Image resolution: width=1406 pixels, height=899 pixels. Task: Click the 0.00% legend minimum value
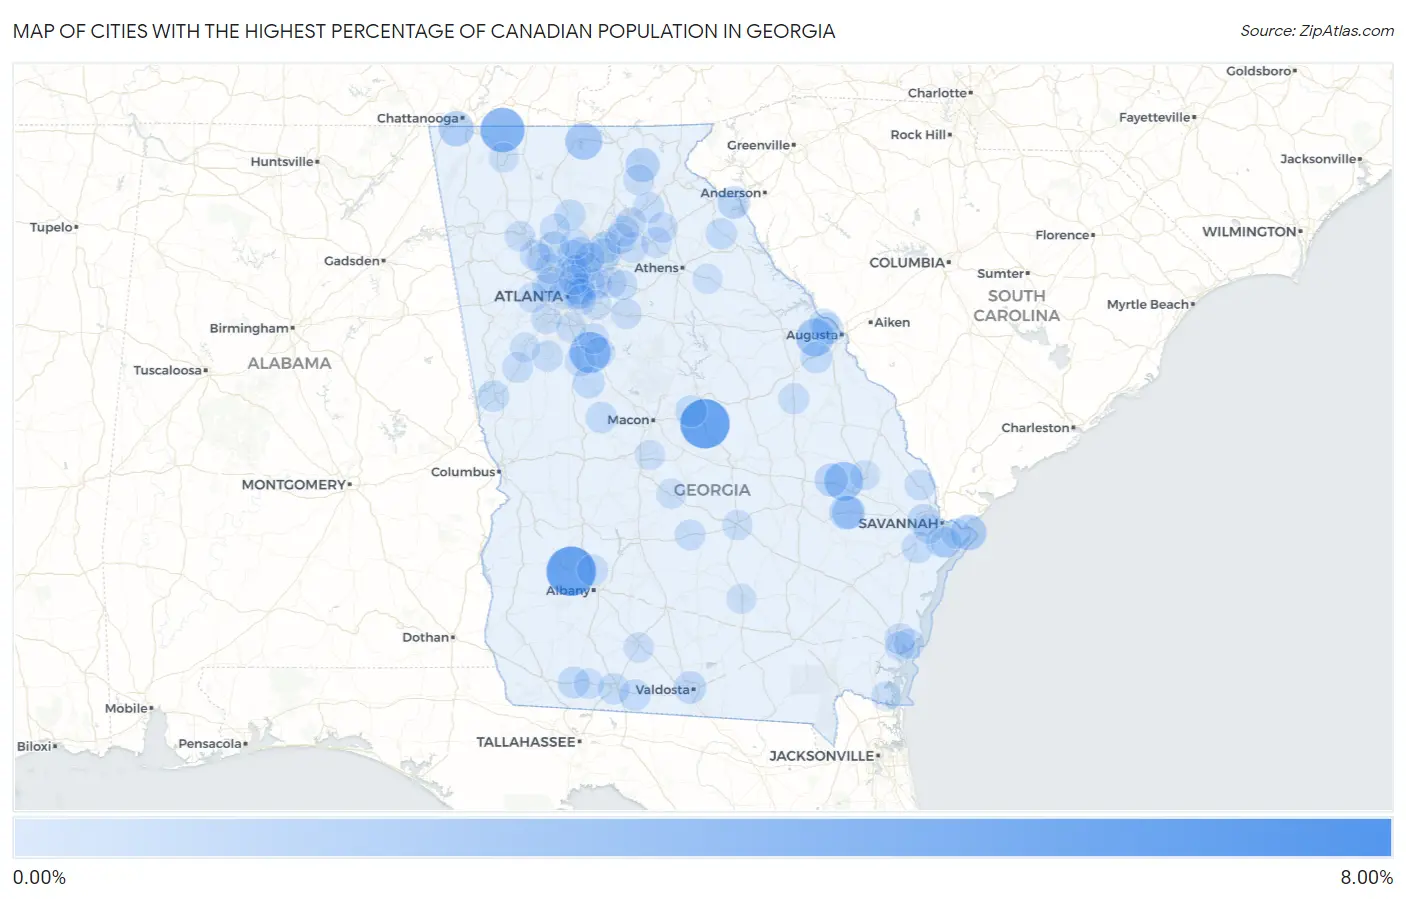[39, 878]
